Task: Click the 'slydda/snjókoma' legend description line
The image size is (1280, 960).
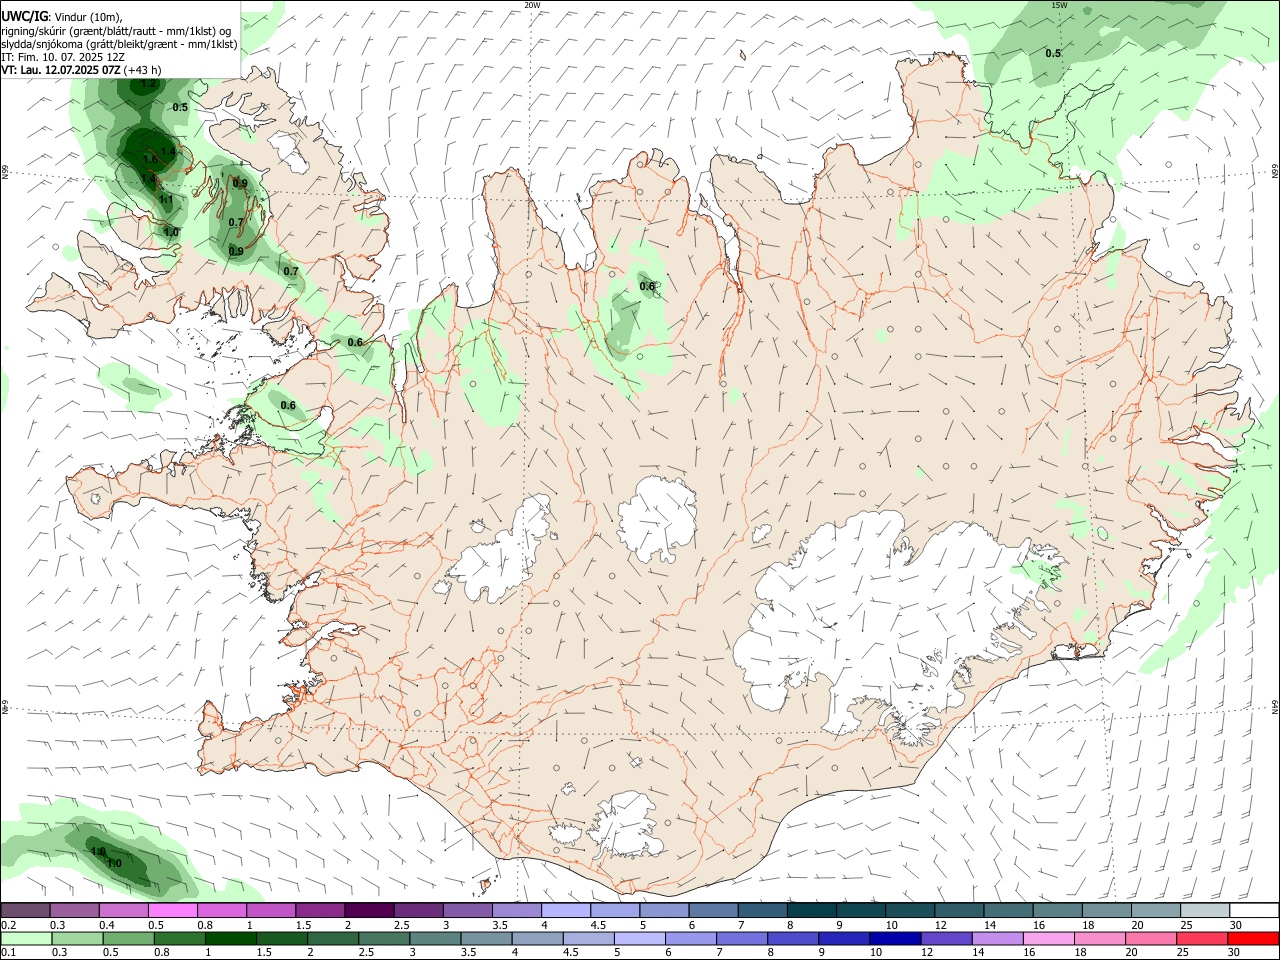Action: click(119, 44)
